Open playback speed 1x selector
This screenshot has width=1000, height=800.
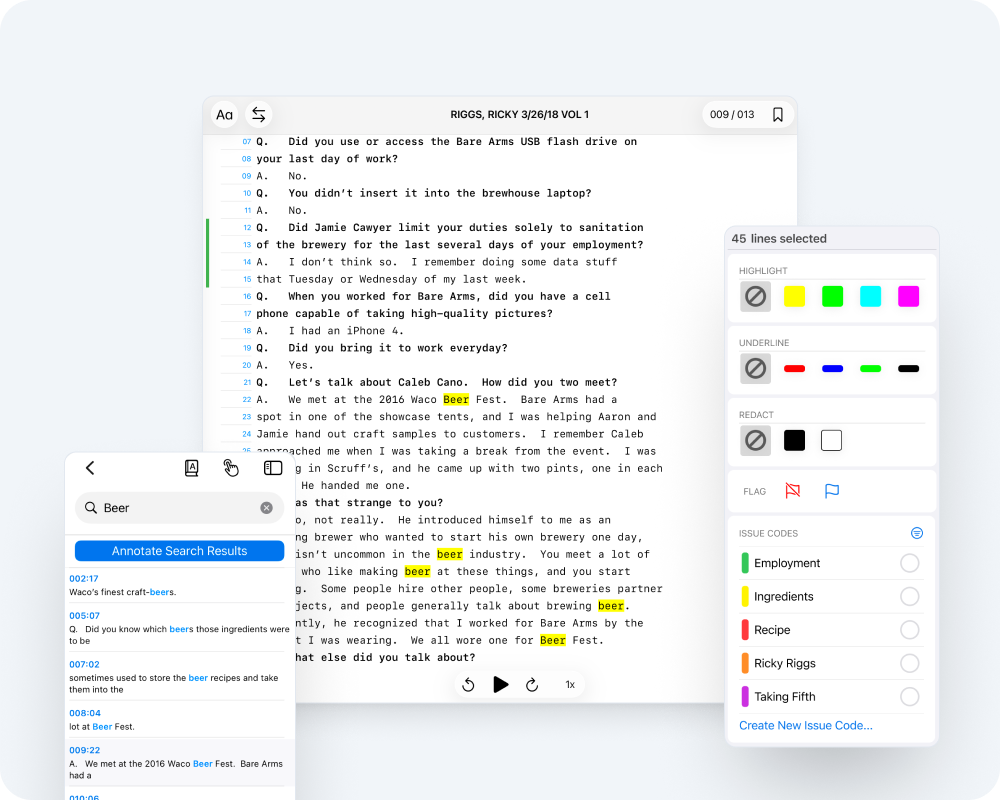click(570, 685)
